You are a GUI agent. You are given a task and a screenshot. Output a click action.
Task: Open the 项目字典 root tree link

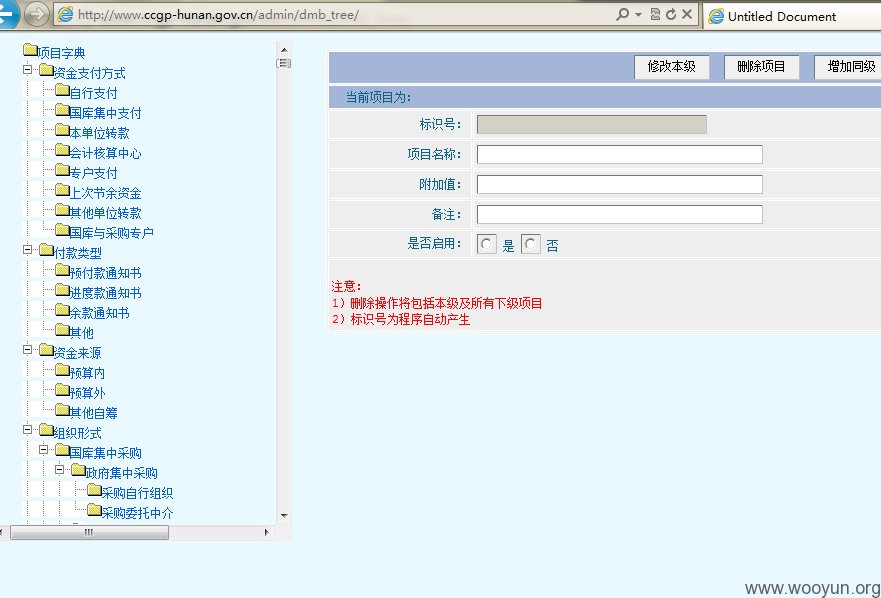[62, 53]
